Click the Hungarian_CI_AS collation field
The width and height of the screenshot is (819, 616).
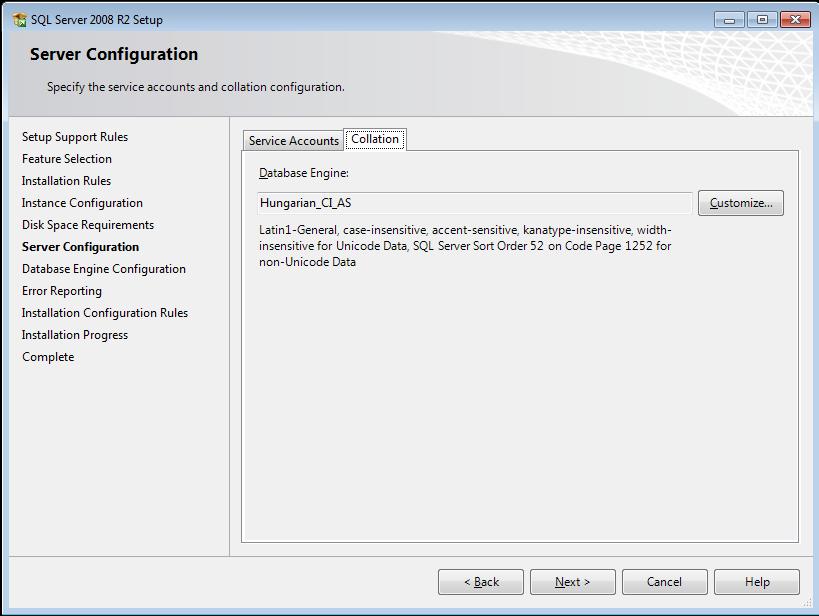(474, 203)
